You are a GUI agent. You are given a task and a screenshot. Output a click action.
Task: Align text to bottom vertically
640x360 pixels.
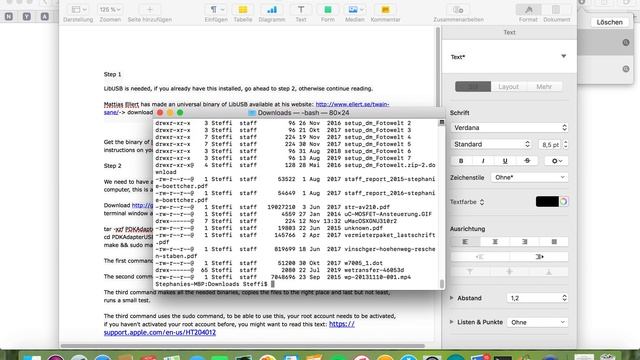tap(549, 272)
